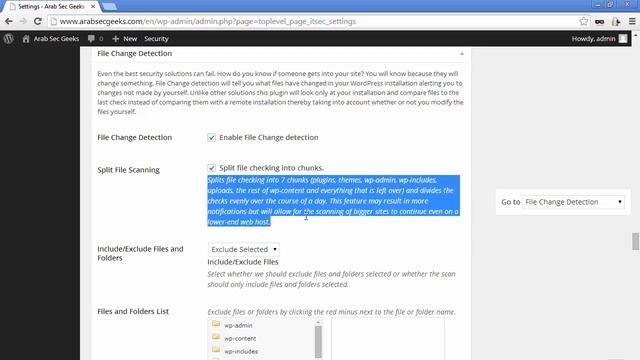
Task: Click the Split File Scanning label
Action: coord(128,170)
